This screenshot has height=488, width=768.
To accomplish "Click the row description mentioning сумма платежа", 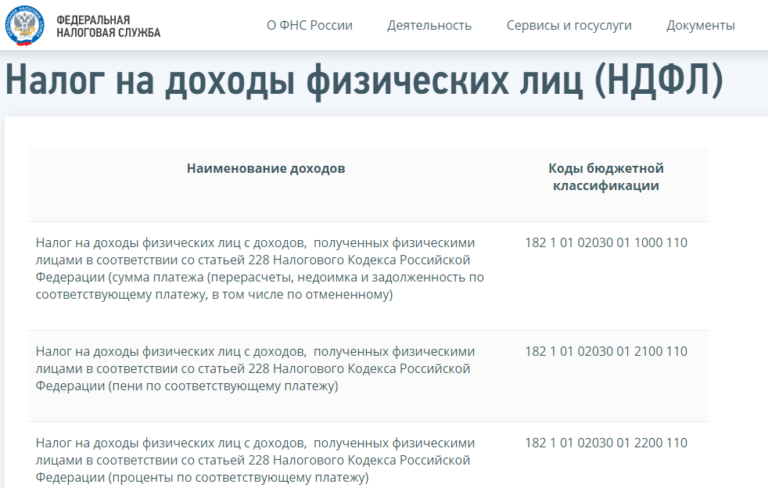I will click(259, 269).
